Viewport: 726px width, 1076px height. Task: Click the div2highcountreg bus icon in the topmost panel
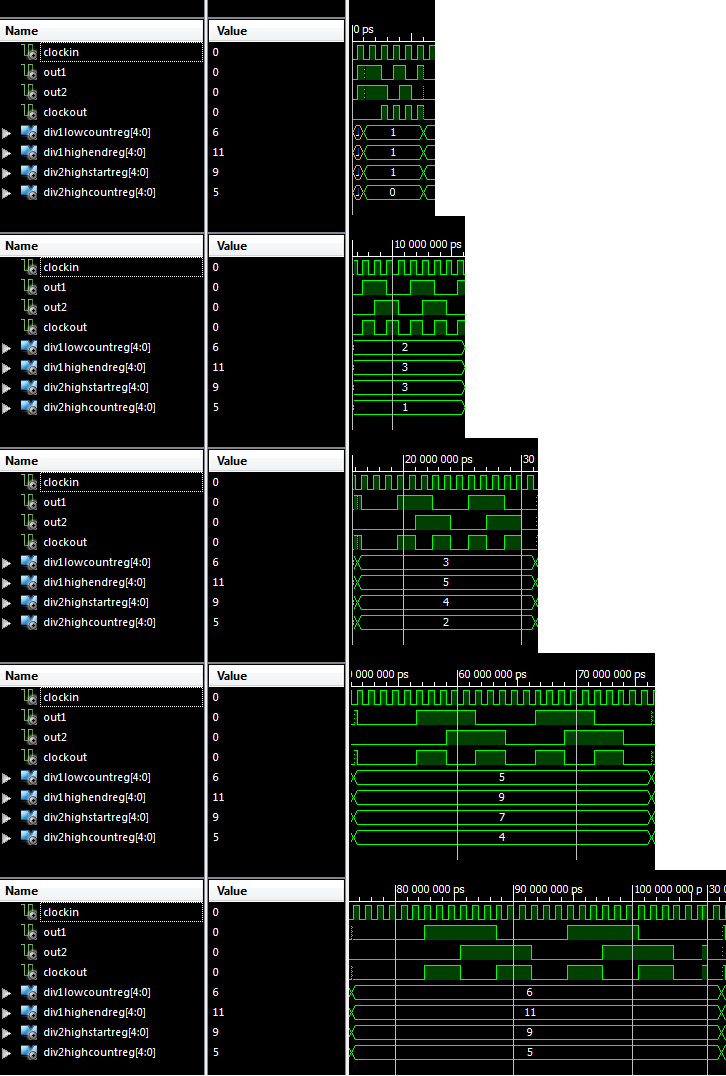[x=29, y=192]
